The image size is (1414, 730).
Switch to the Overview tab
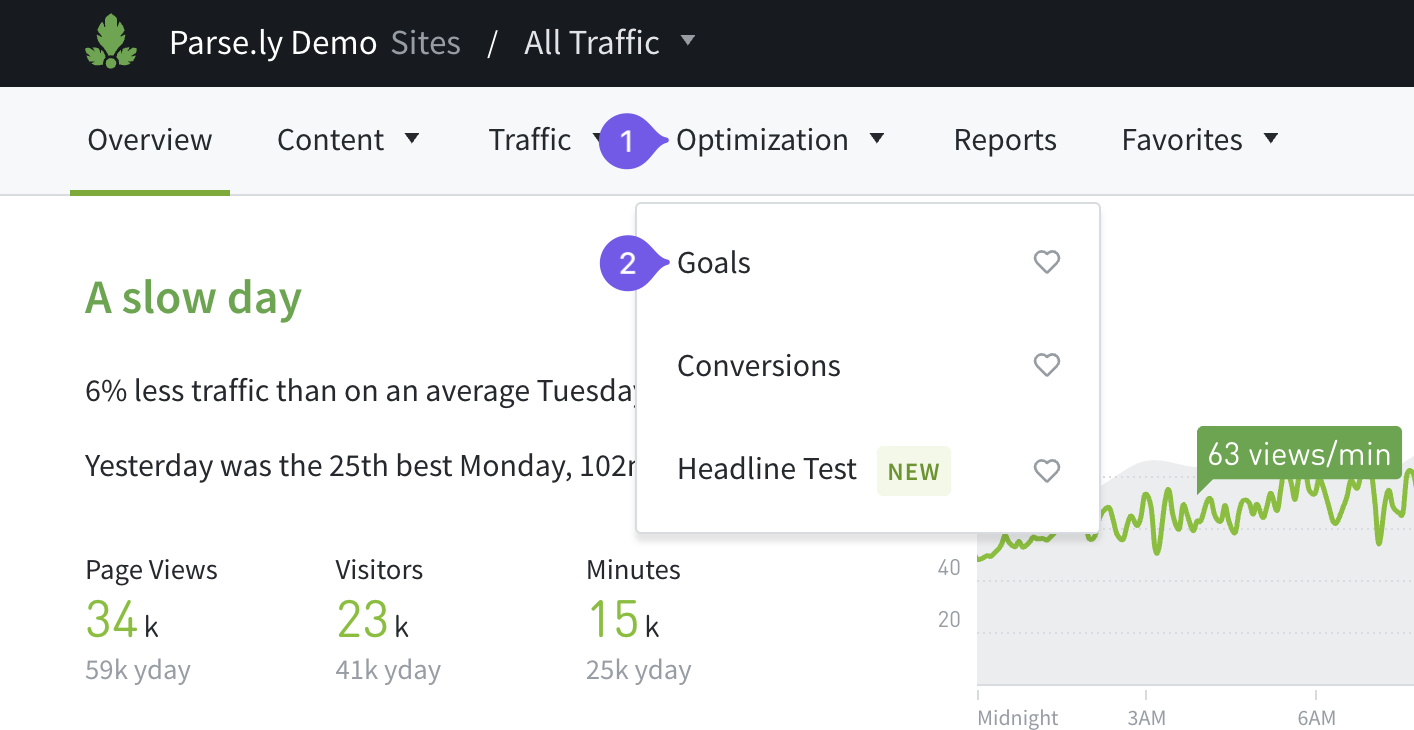150,140
